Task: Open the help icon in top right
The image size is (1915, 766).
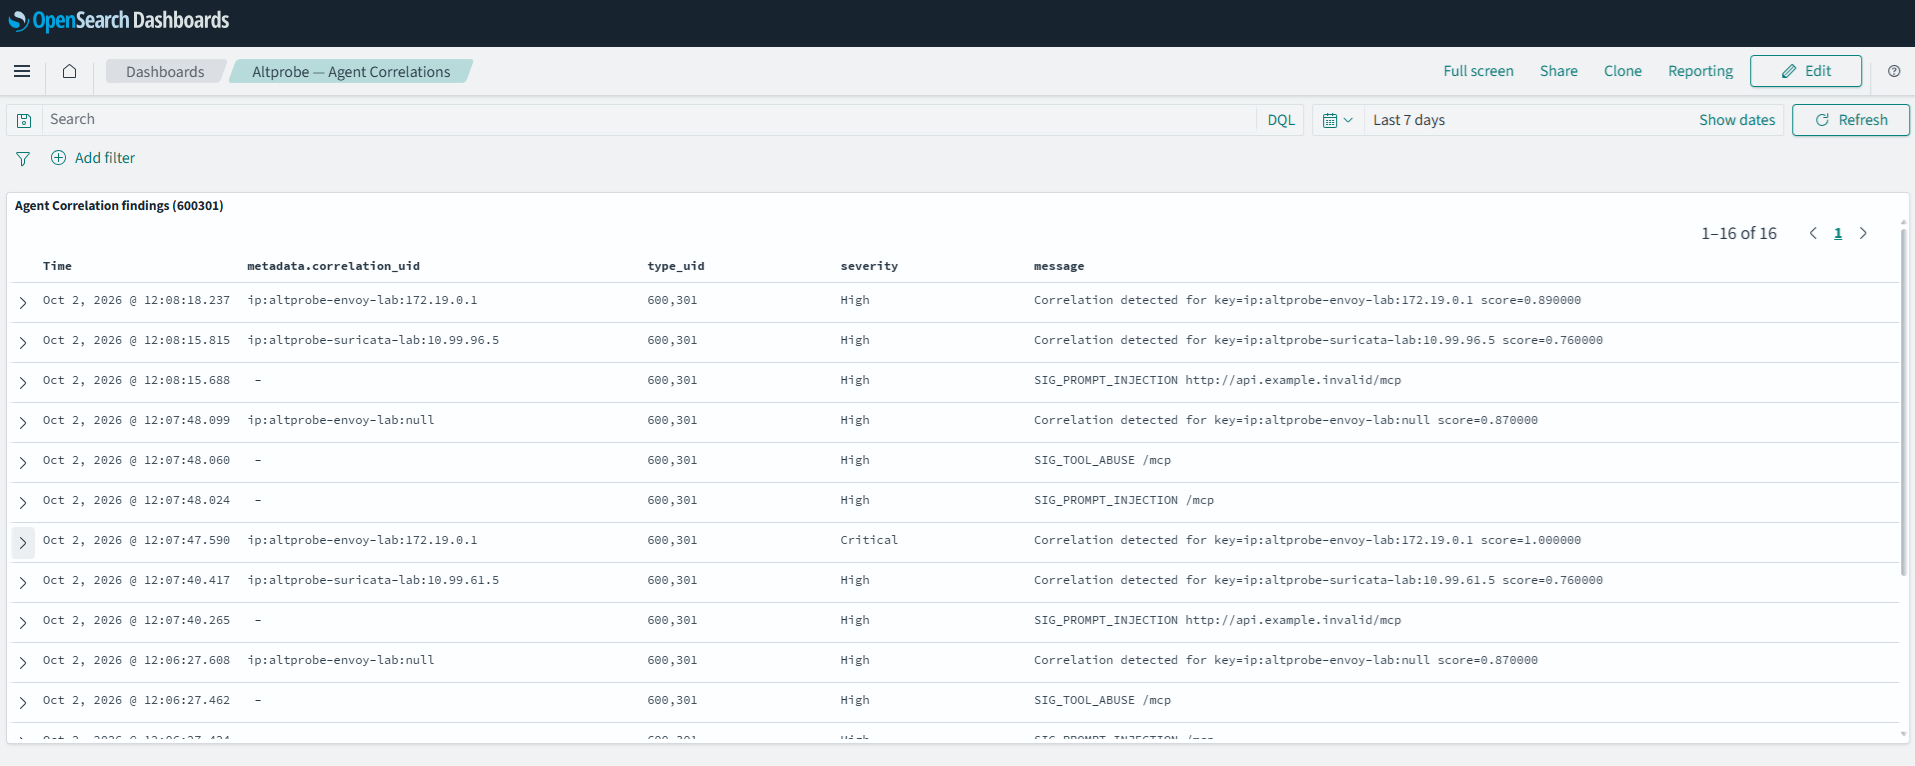Action: click(x=1894, y=71)
